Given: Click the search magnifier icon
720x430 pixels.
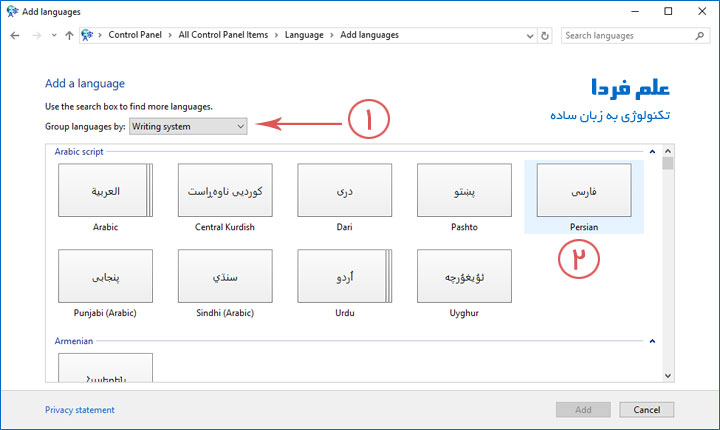Looking at the screenshot, I should (x=699, y=35).
